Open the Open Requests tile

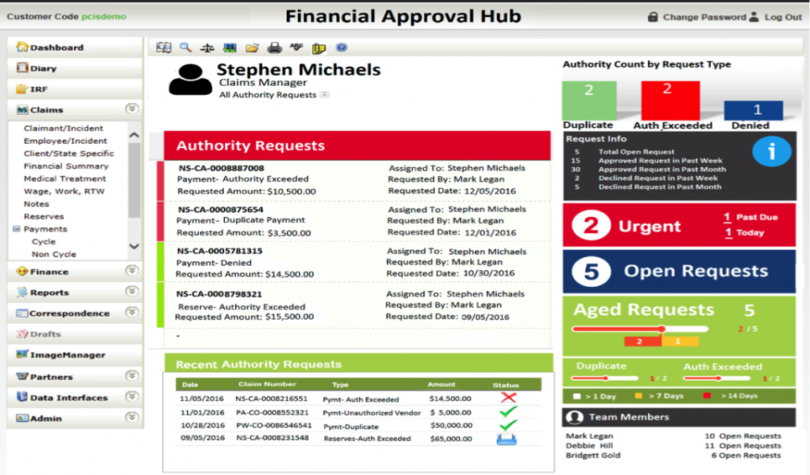click(x=679, y=271)
